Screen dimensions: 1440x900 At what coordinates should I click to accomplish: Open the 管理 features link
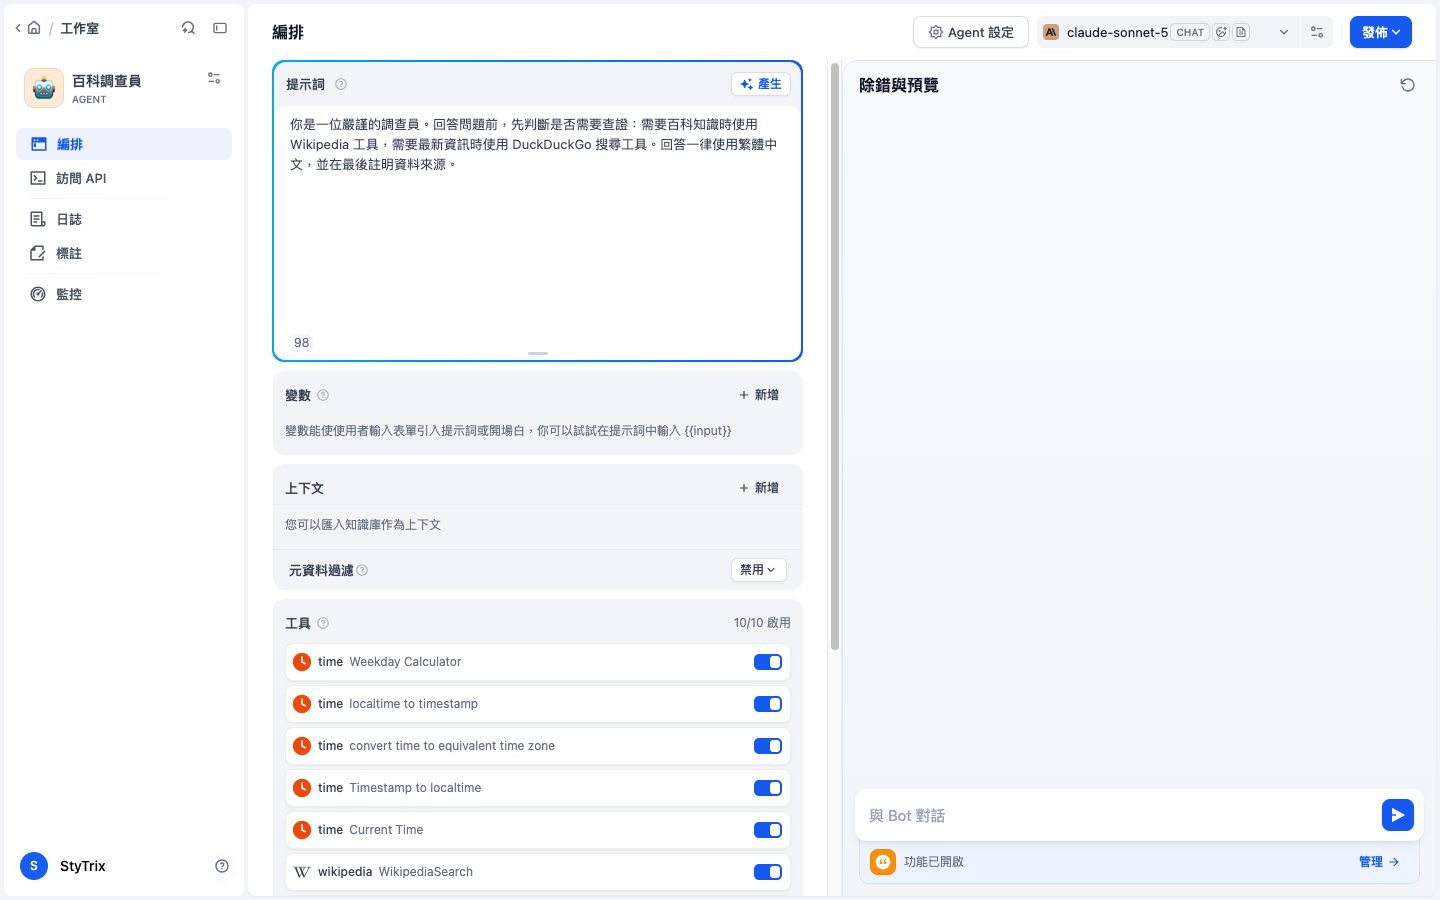(x=1379, y=862)
